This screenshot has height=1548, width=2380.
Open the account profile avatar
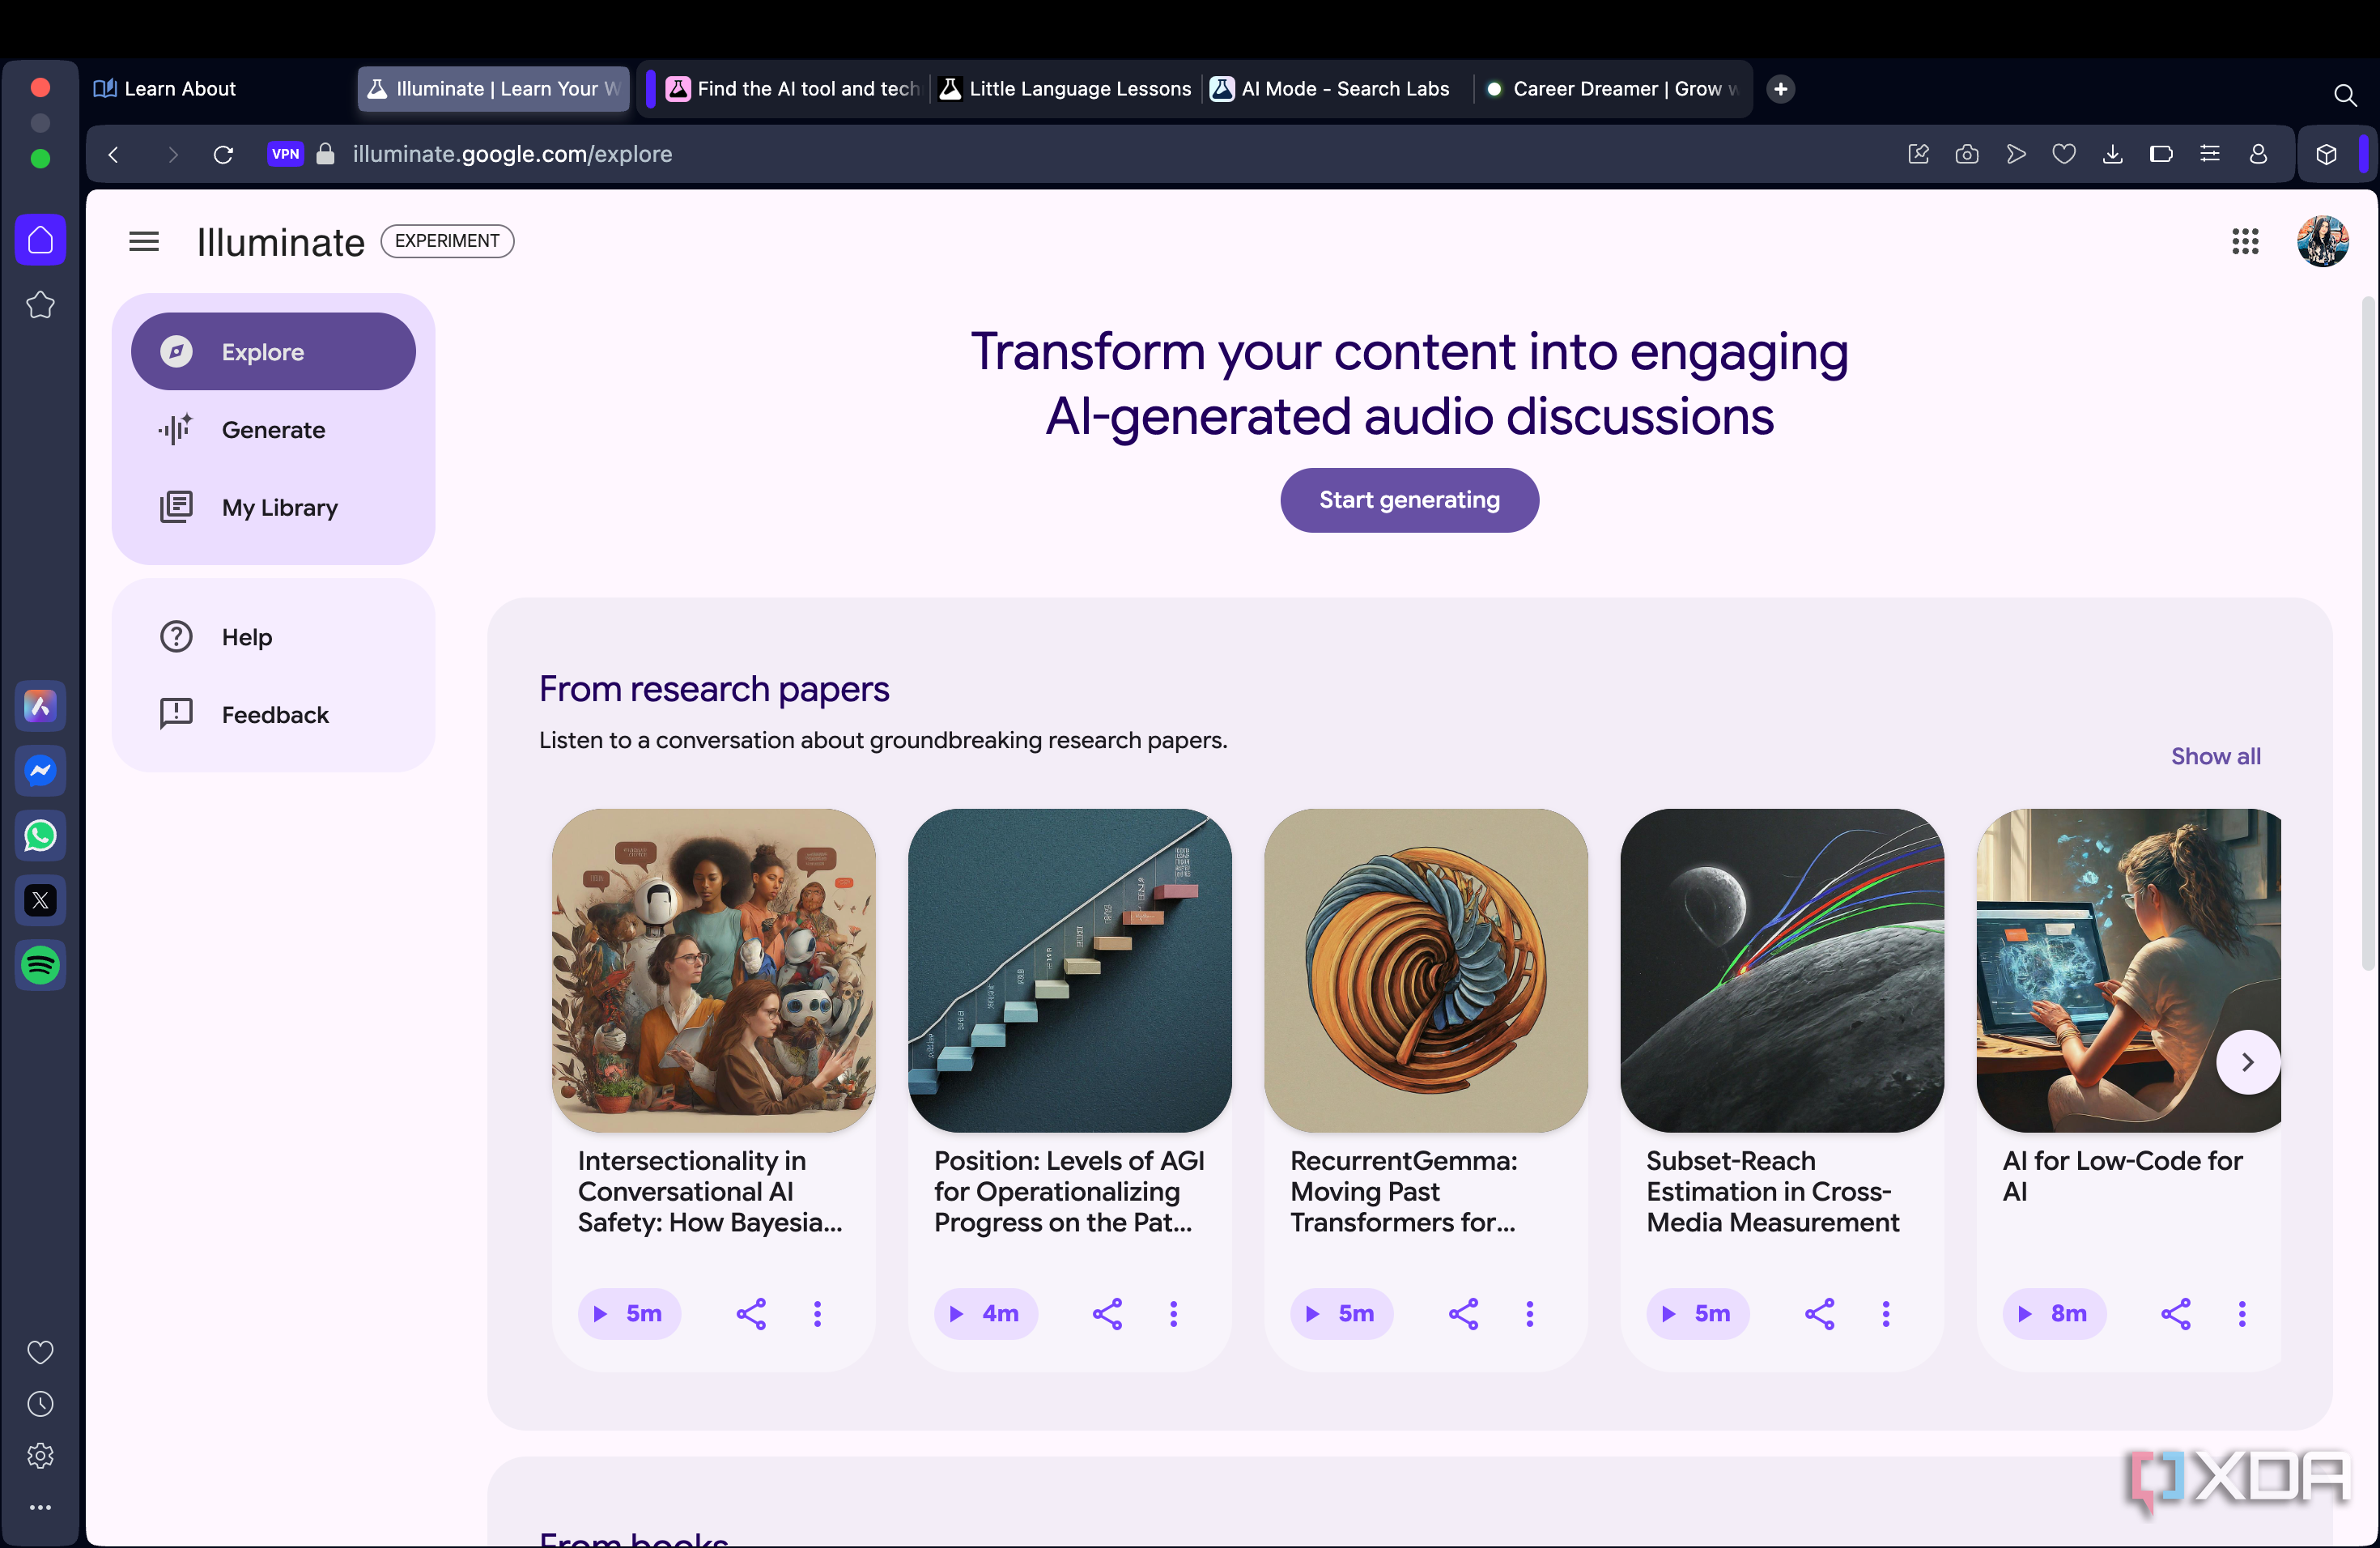pyautogui.click(x=2322, y=241)
